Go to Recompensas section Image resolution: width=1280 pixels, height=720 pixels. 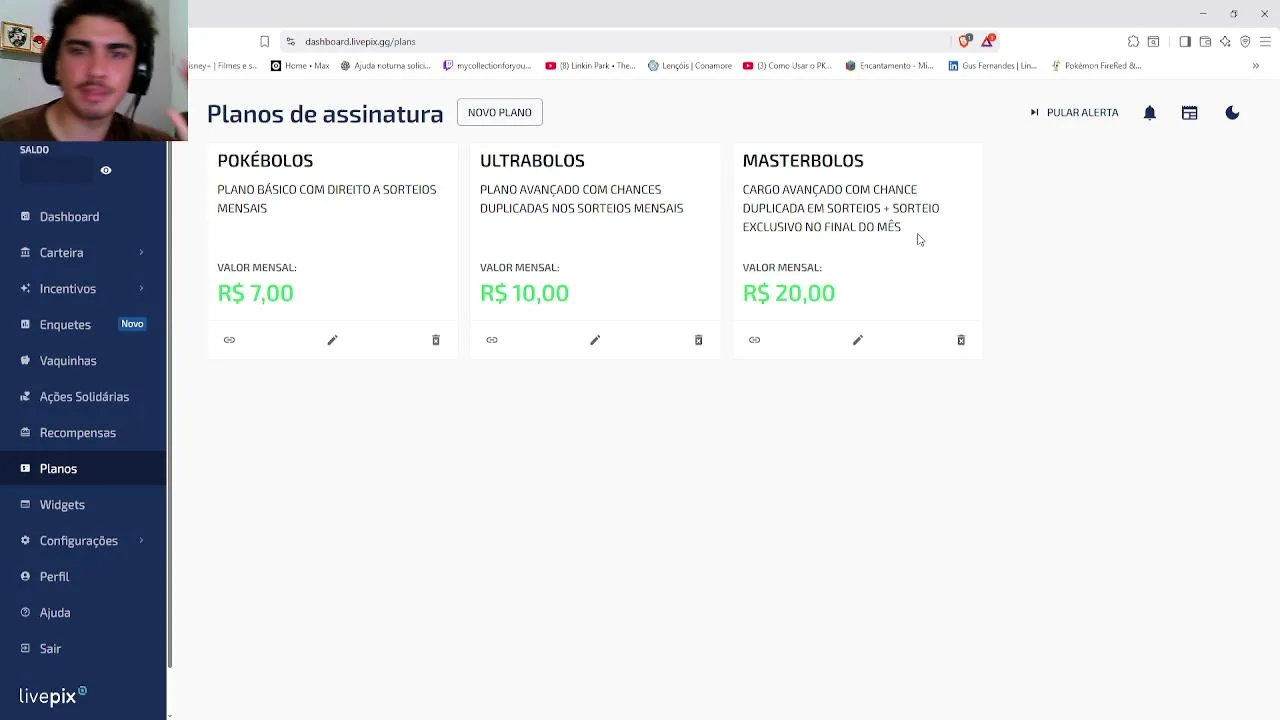pos(77,433)
